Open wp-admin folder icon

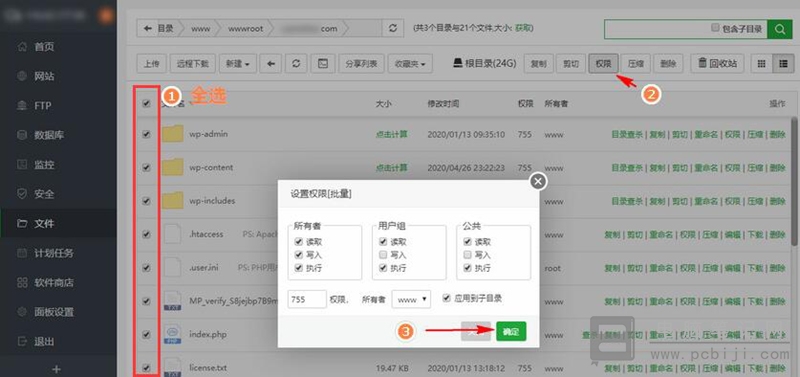click(172, 134)
